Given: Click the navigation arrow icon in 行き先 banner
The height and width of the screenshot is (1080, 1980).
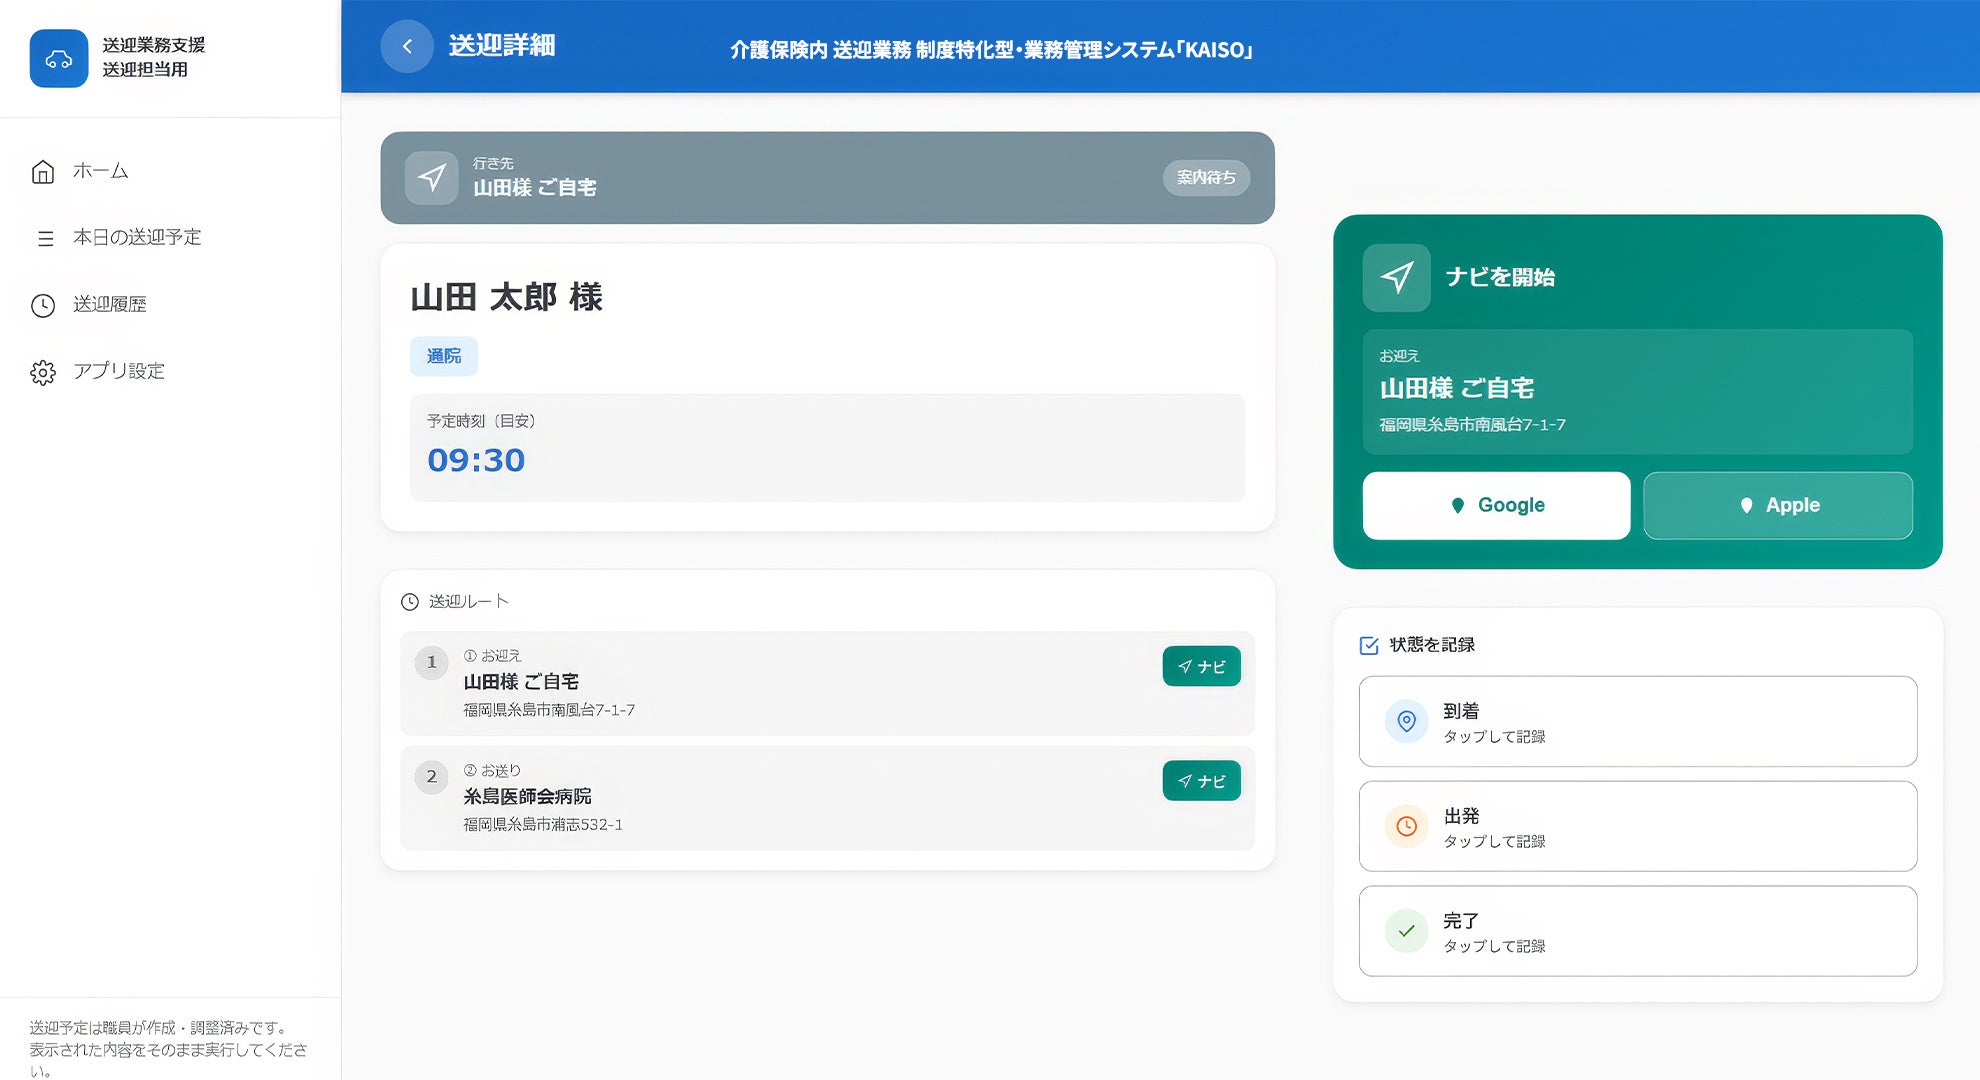Looking at the screenshot, I should point(432,178).
